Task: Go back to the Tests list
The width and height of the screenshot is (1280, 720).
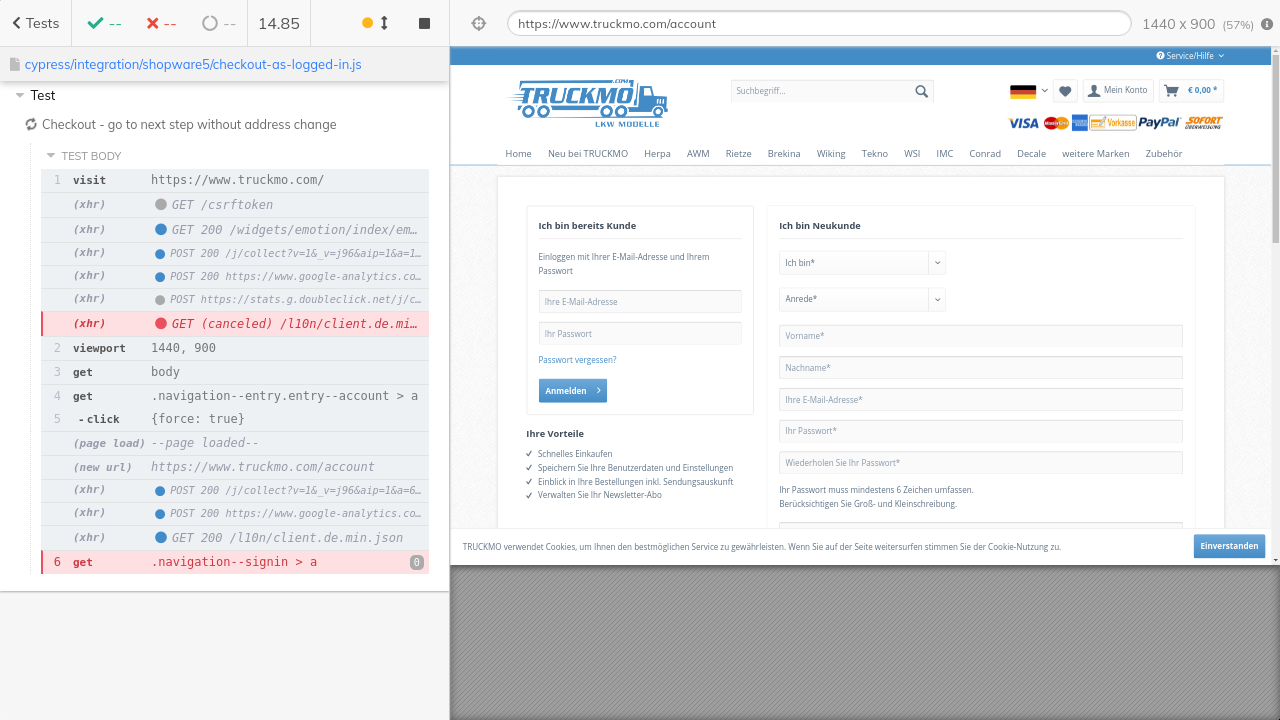Action: [x=36, y=23]
